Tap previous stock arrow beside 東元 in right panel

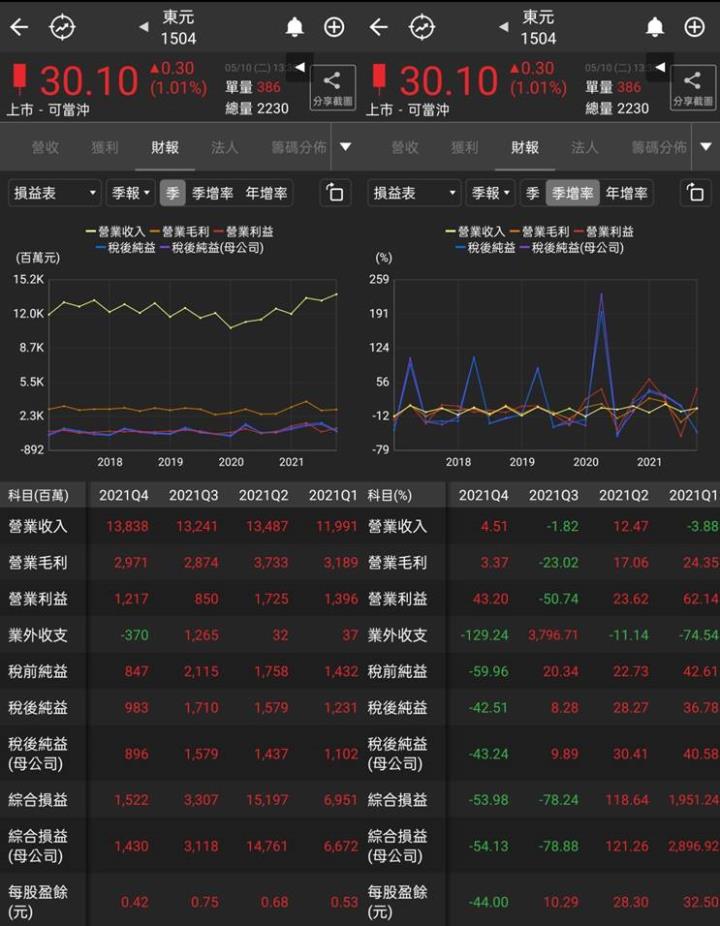[x=503, y=27]
